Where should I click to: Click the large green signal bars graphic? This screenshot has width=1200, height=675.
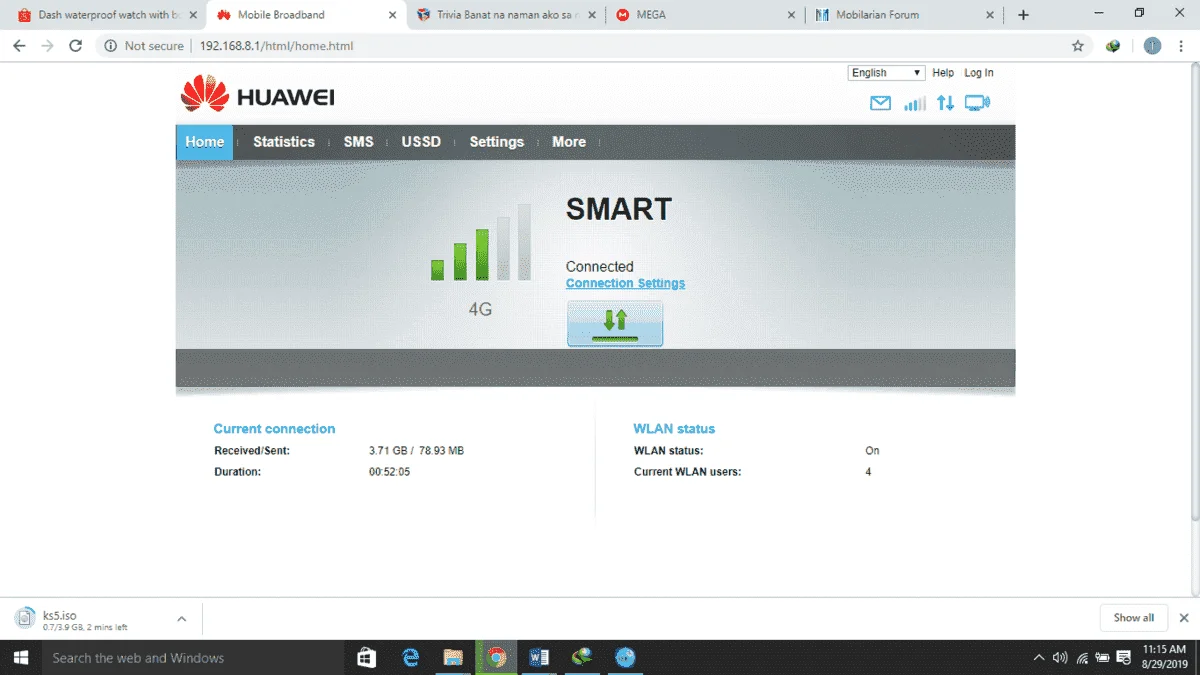[481, 243]
